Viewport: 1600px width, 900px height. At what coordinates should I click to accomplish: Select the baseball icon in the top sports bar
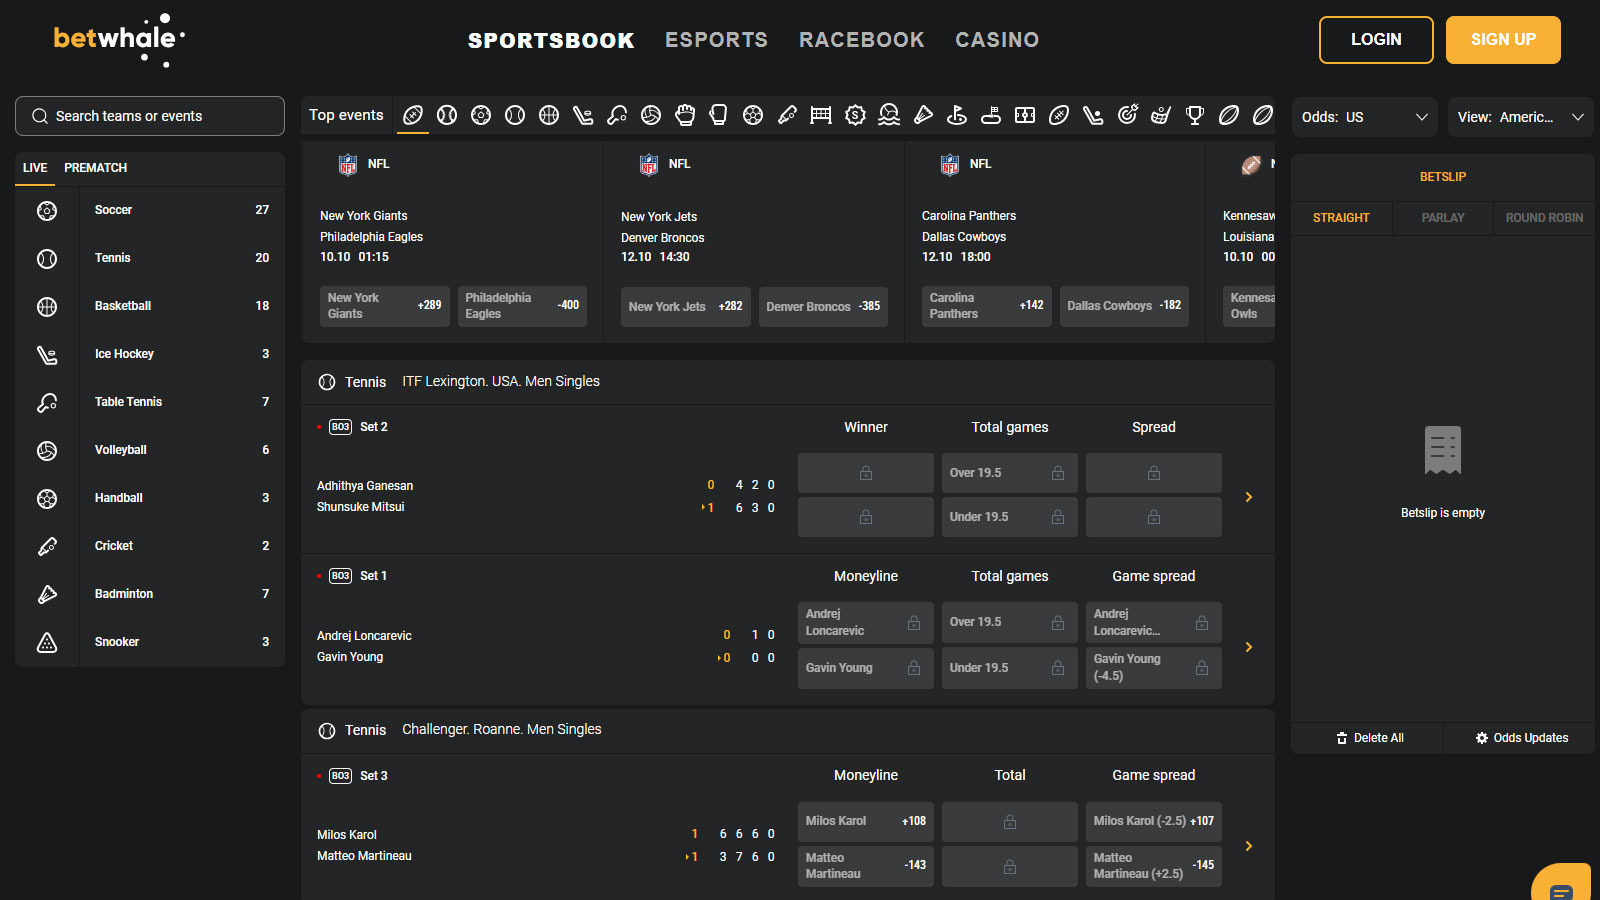pos(447,115)
